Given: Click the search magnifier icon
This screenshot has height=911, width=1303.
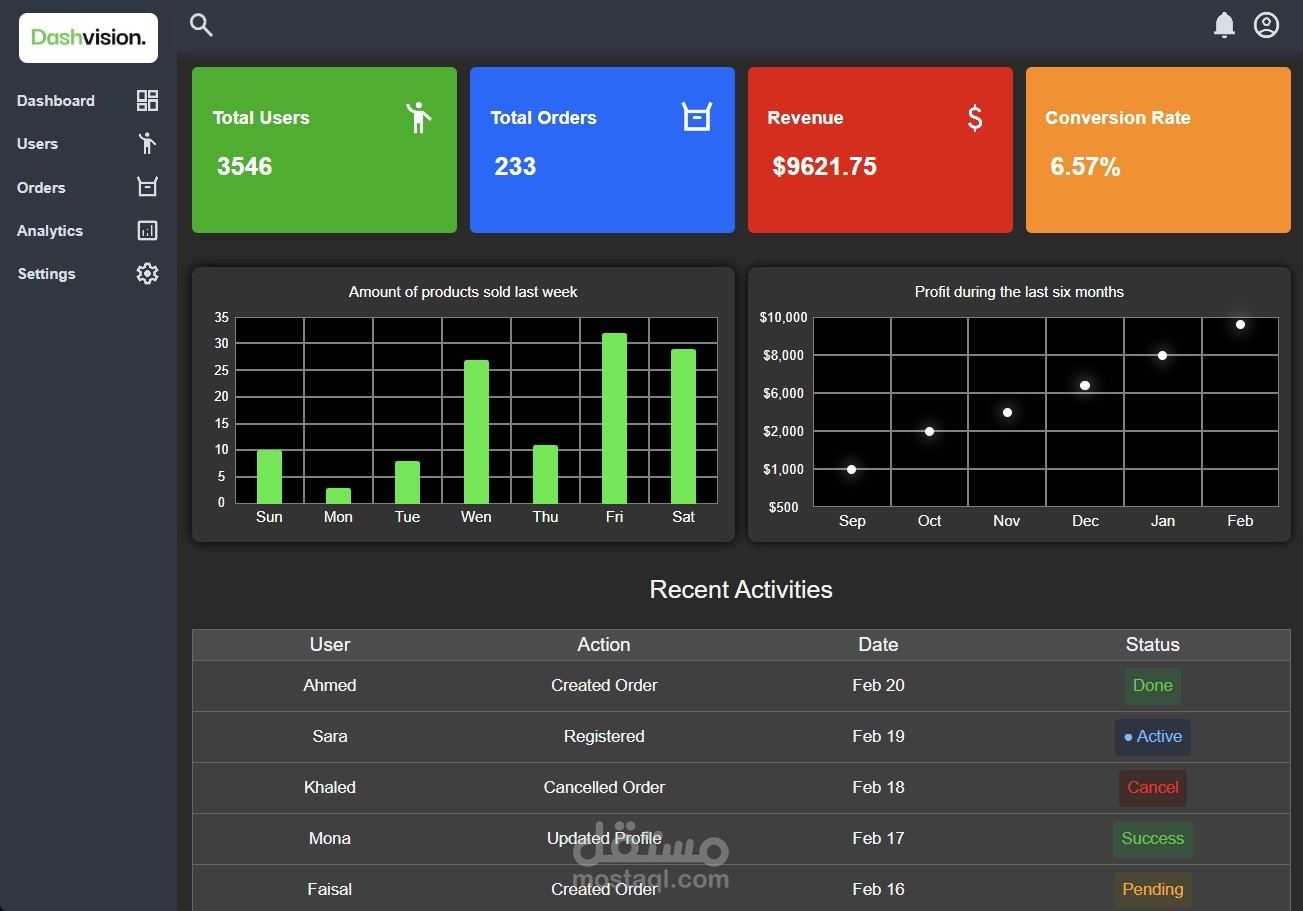Looking at the screenshot, I should click(x=201, y=25).
